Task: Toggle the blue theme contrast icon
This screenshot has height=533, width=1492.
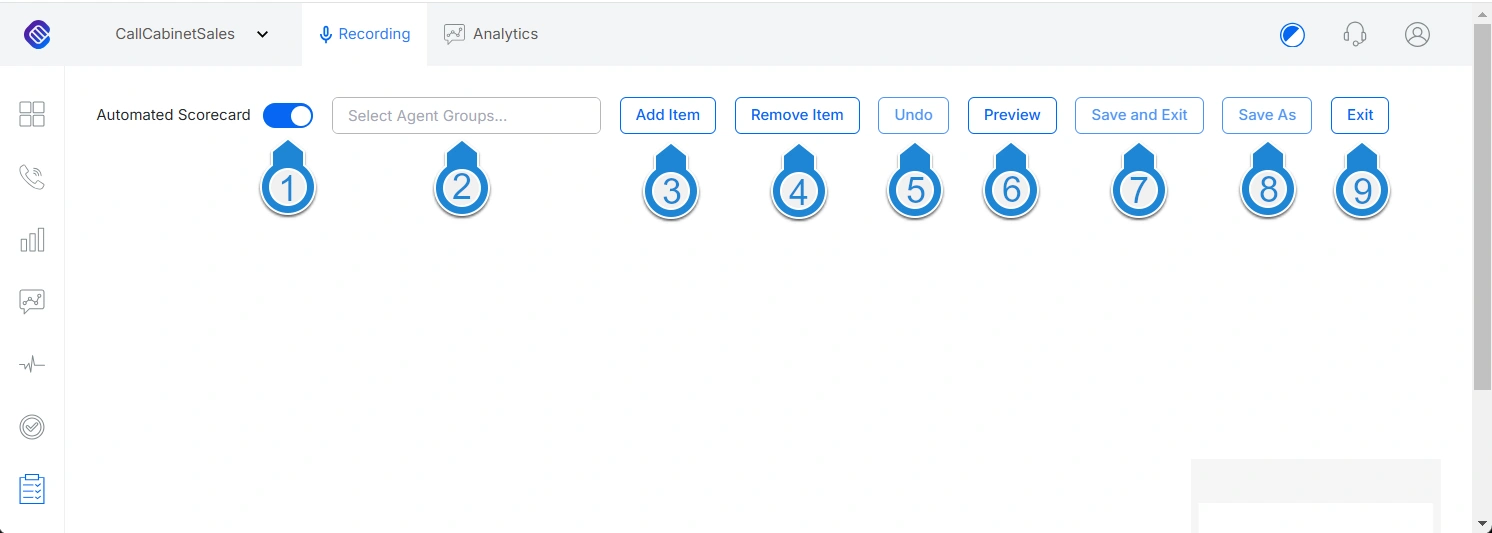Action: [1292, 35]
